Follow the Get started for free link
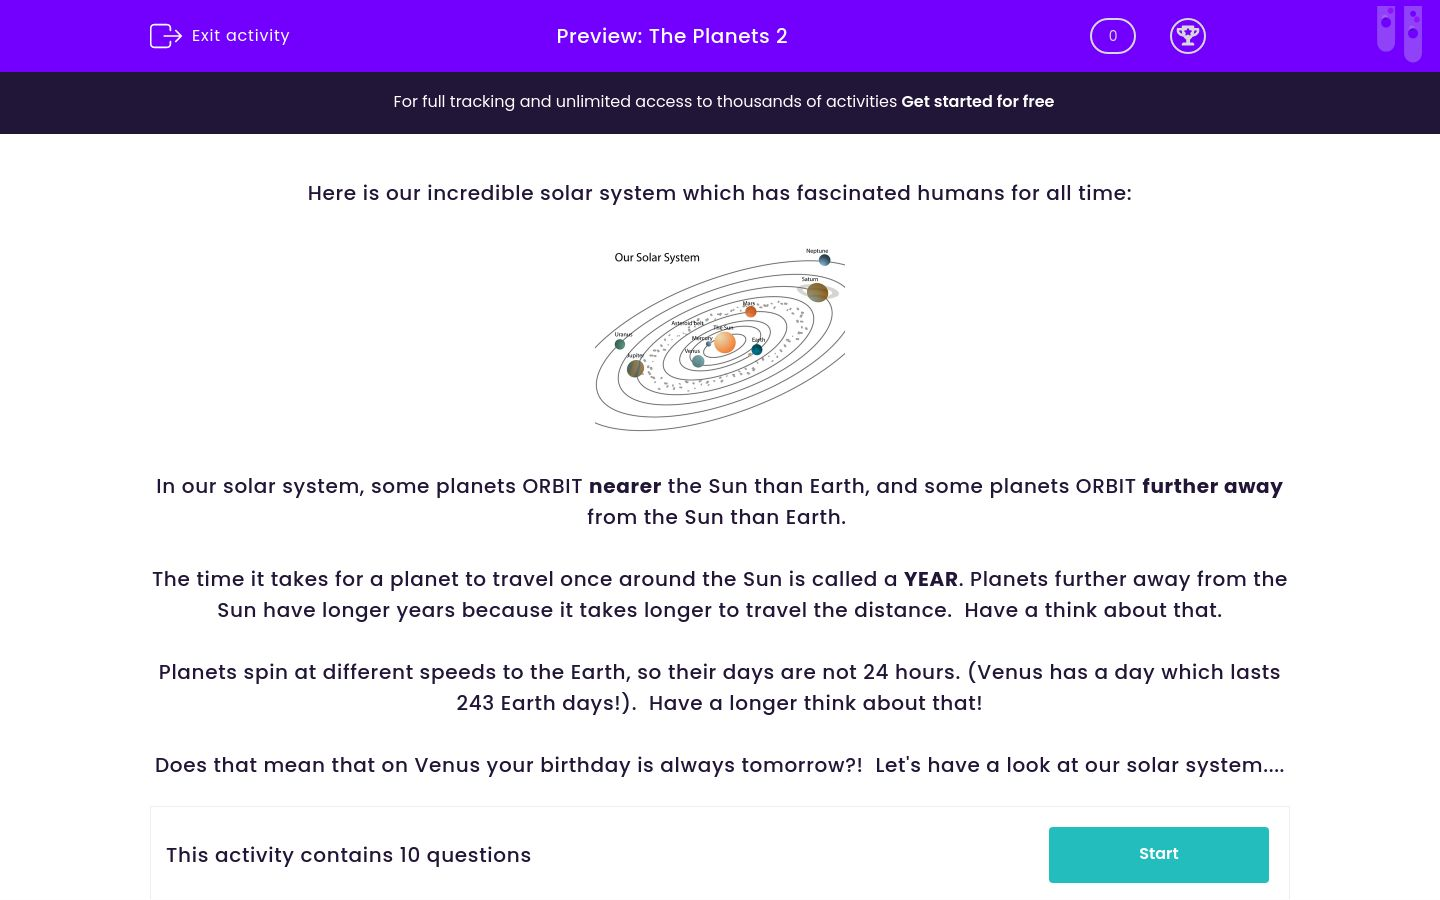 978,101
